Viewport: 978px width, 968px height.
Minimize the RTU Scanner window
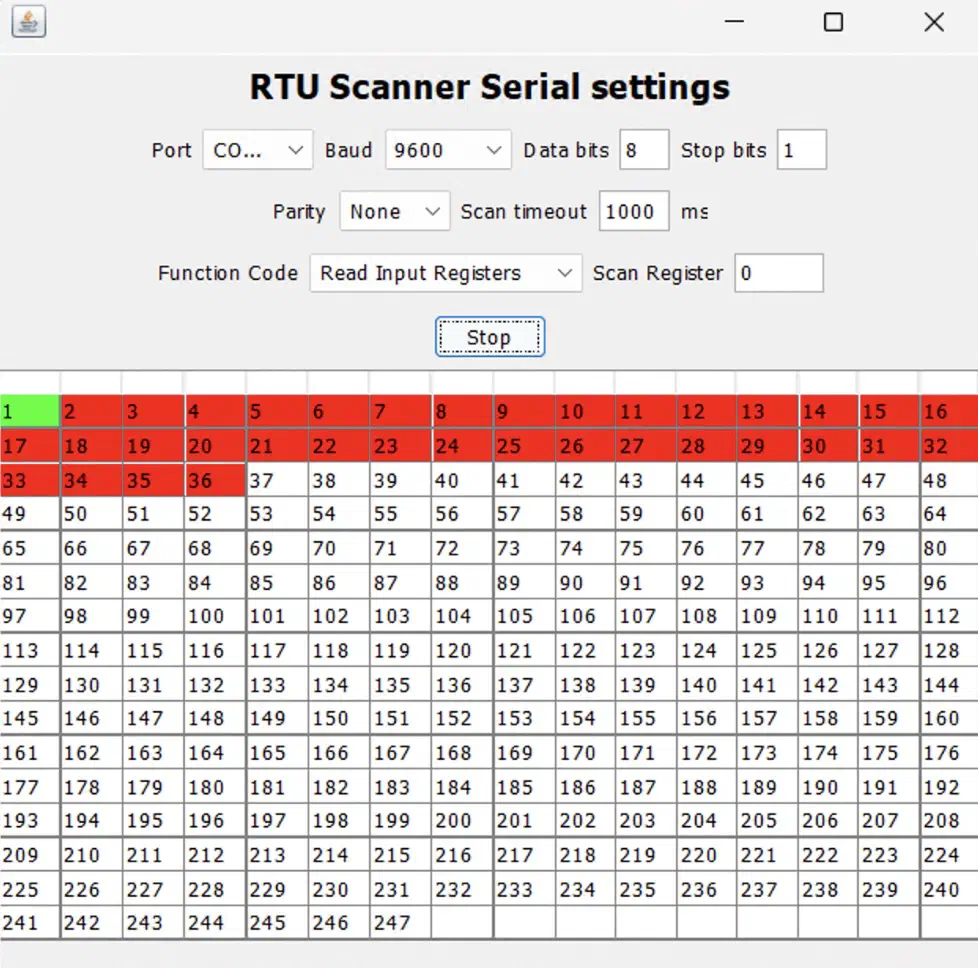pos(734,22)
